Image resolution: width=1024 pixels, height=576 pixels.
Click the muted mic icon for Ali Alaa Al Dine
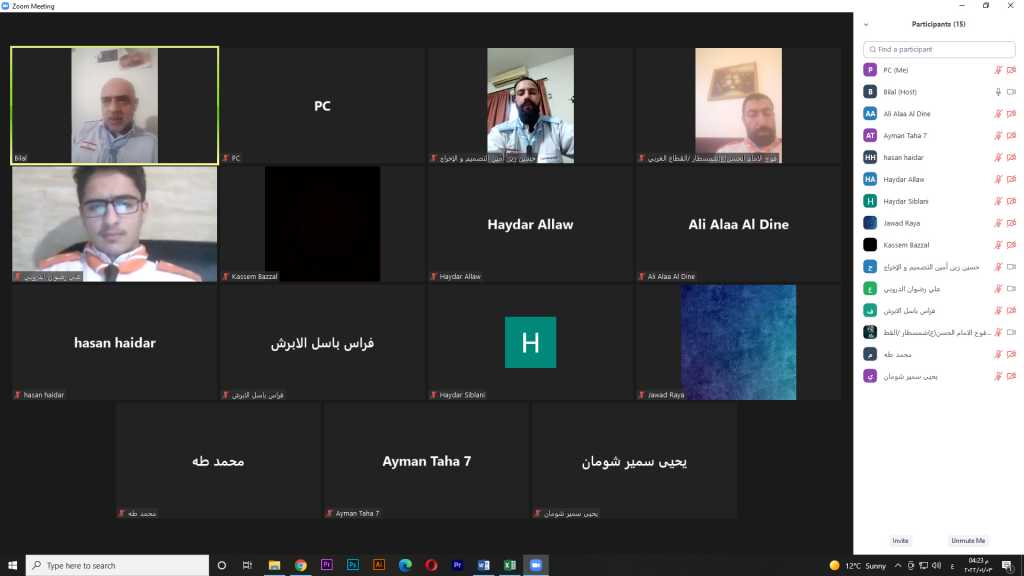coord(997,114)
